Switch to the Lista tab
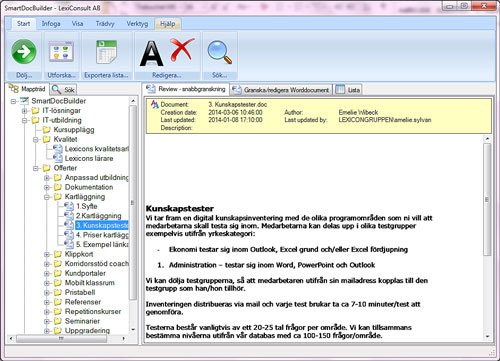Image resolution: width=500 pixels, height=361 pixels. pos(348,90)
